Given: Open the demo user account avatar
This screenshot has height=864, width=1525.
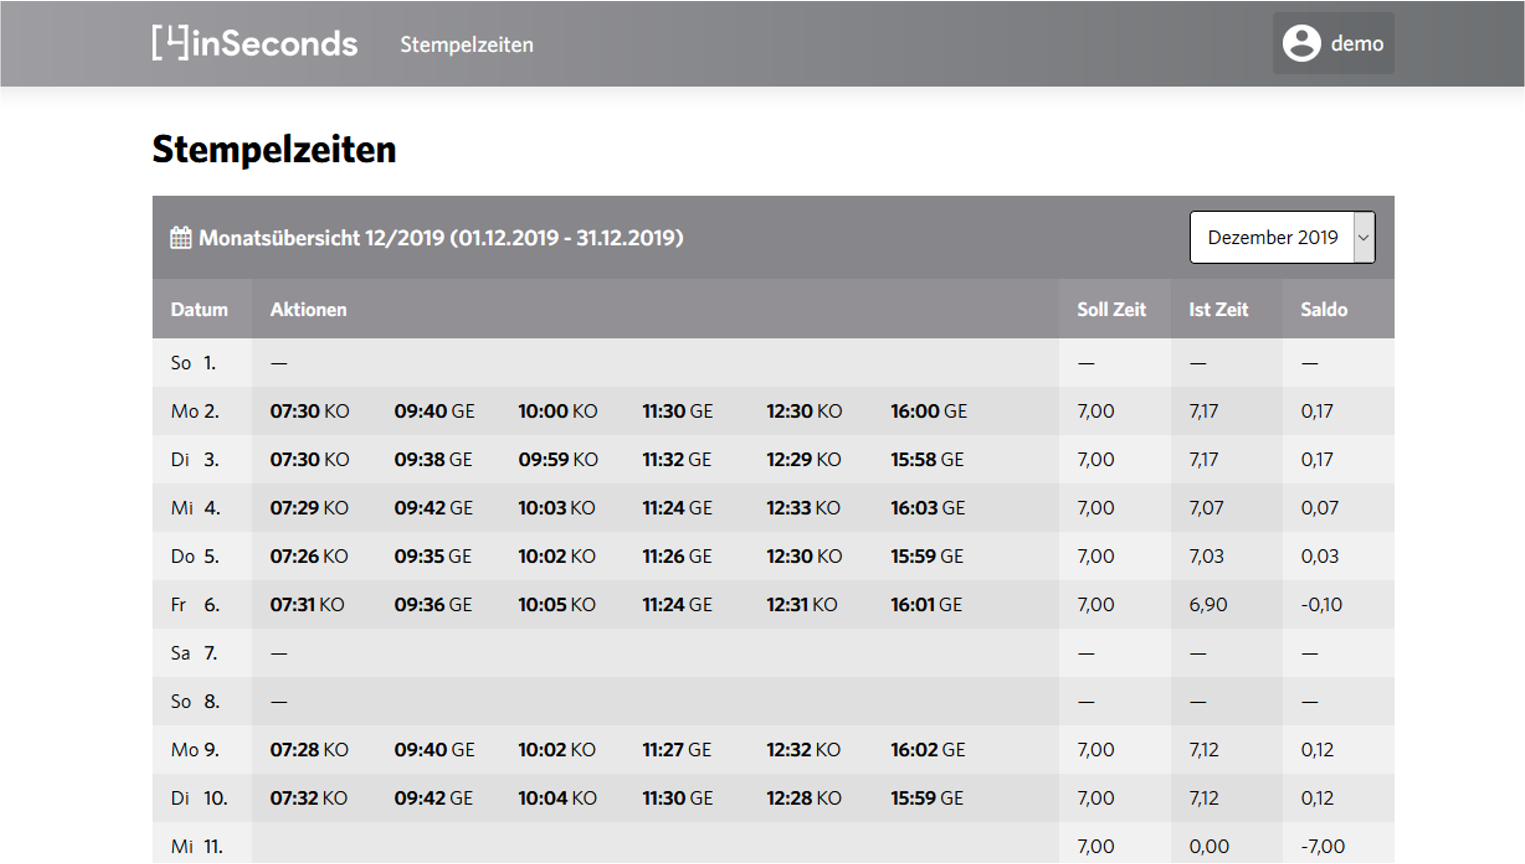Looking at the screenshot, I should click(1301, 43).
